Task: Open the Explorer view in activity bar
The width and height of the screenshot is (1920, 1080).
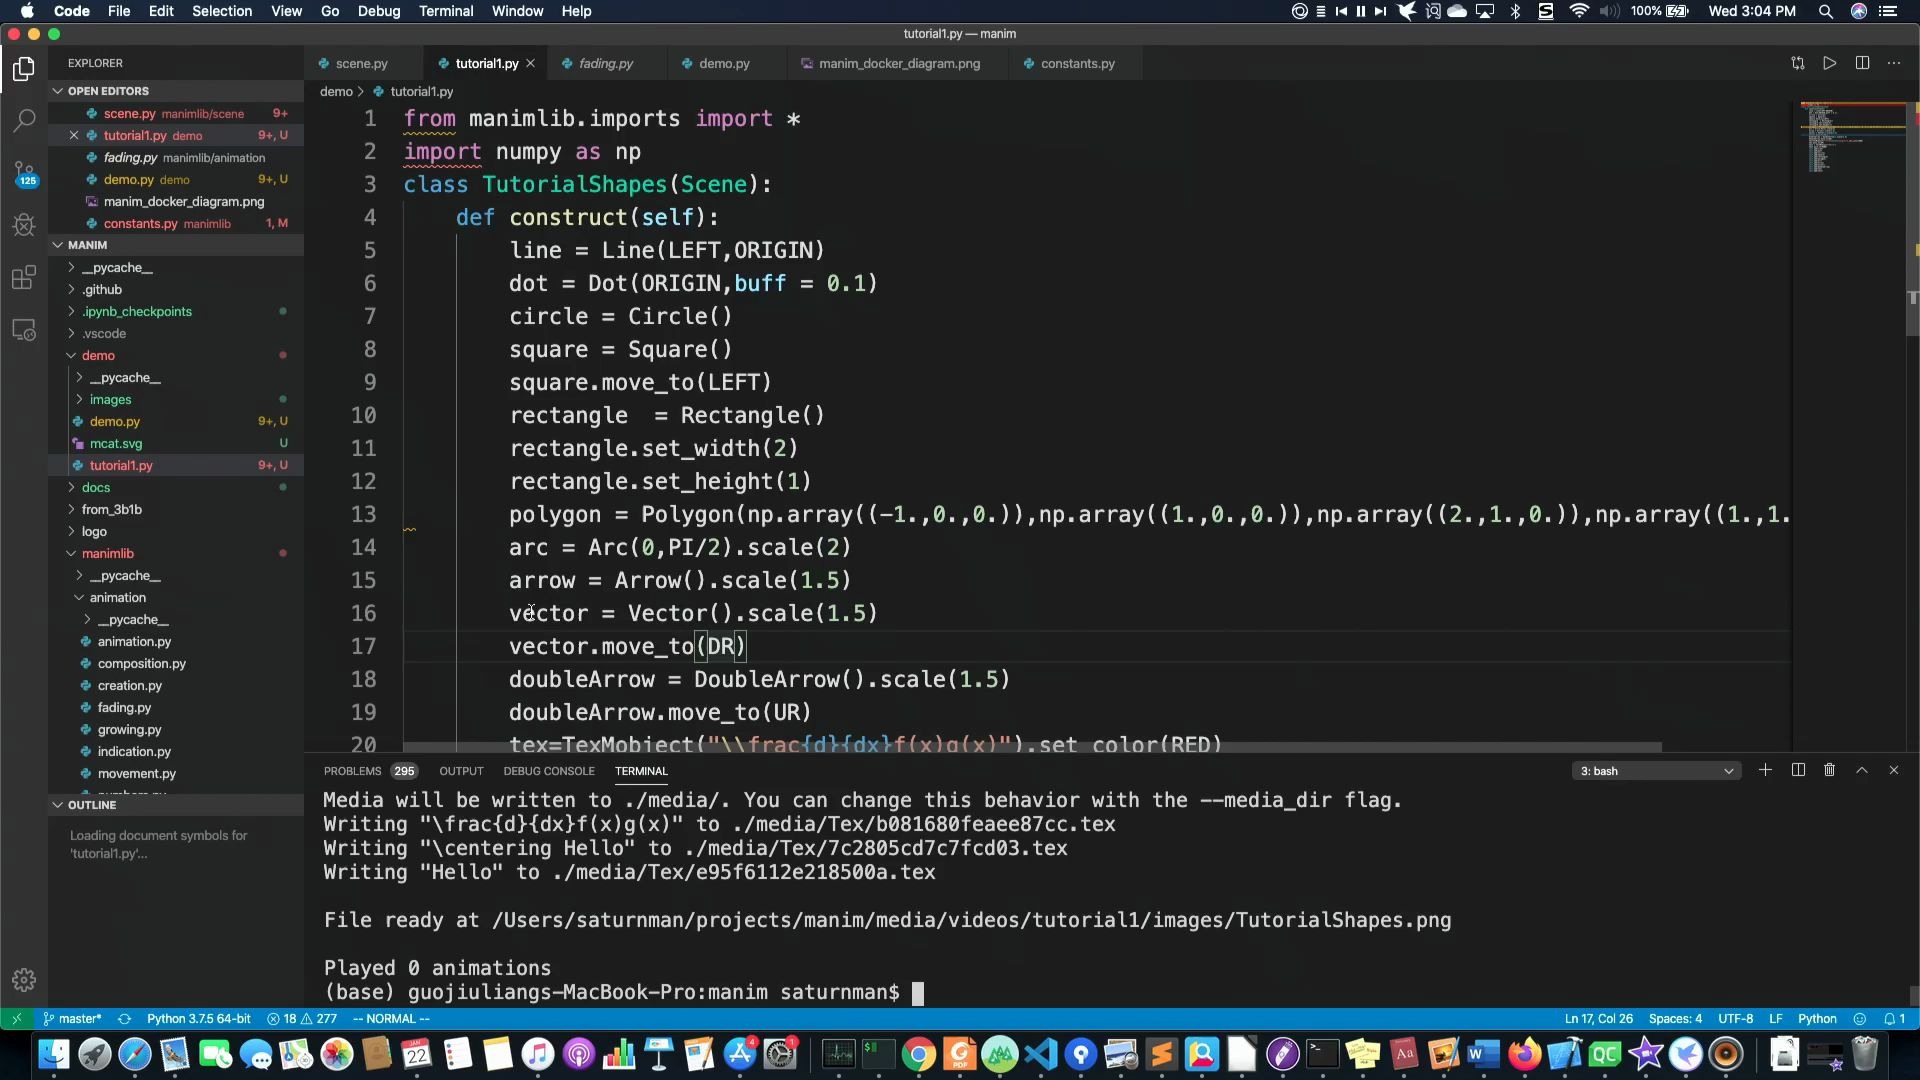Action: click(24, 69)
